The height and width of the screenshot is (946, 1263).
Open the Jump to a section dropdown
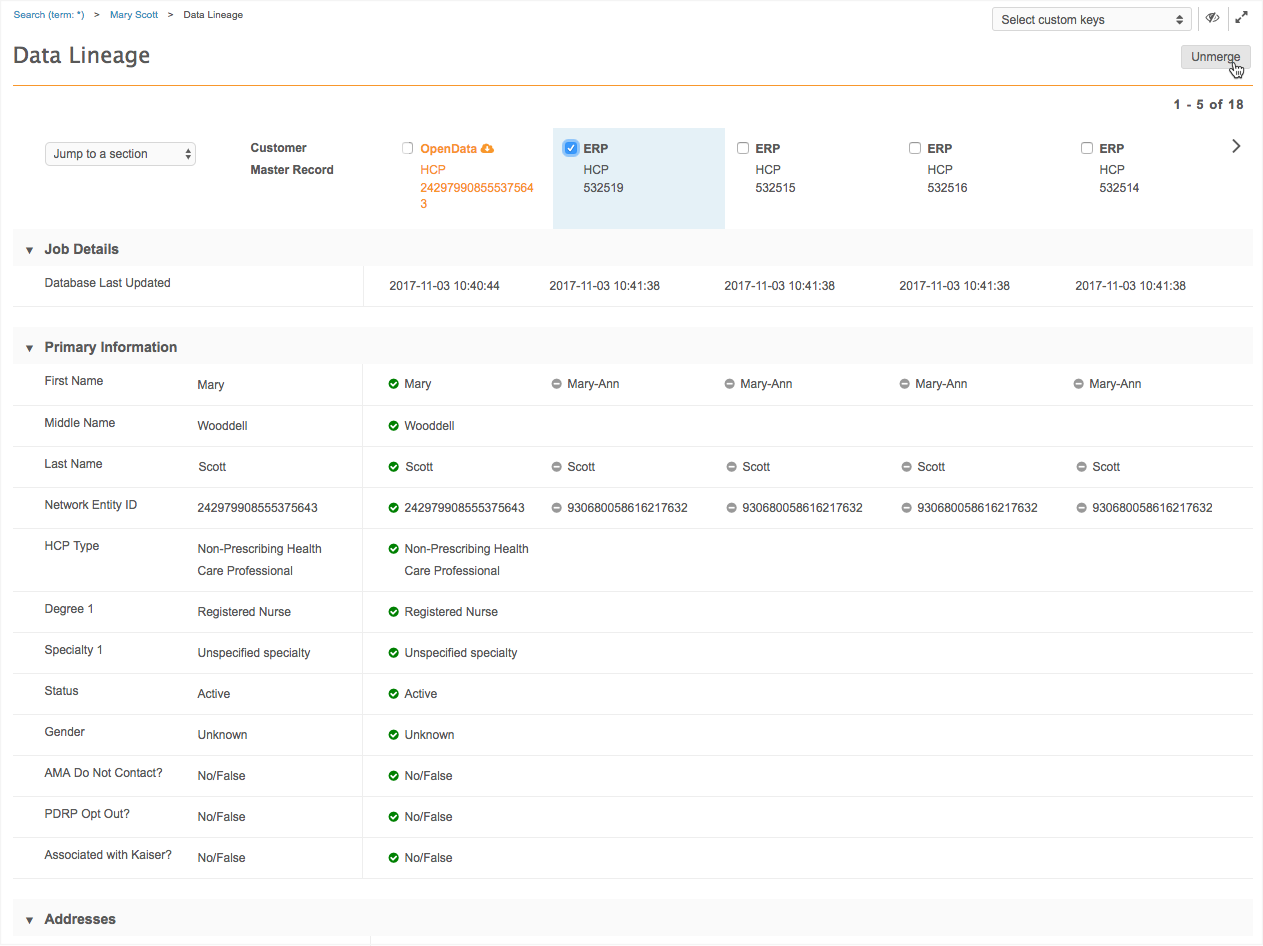point(120,154)
